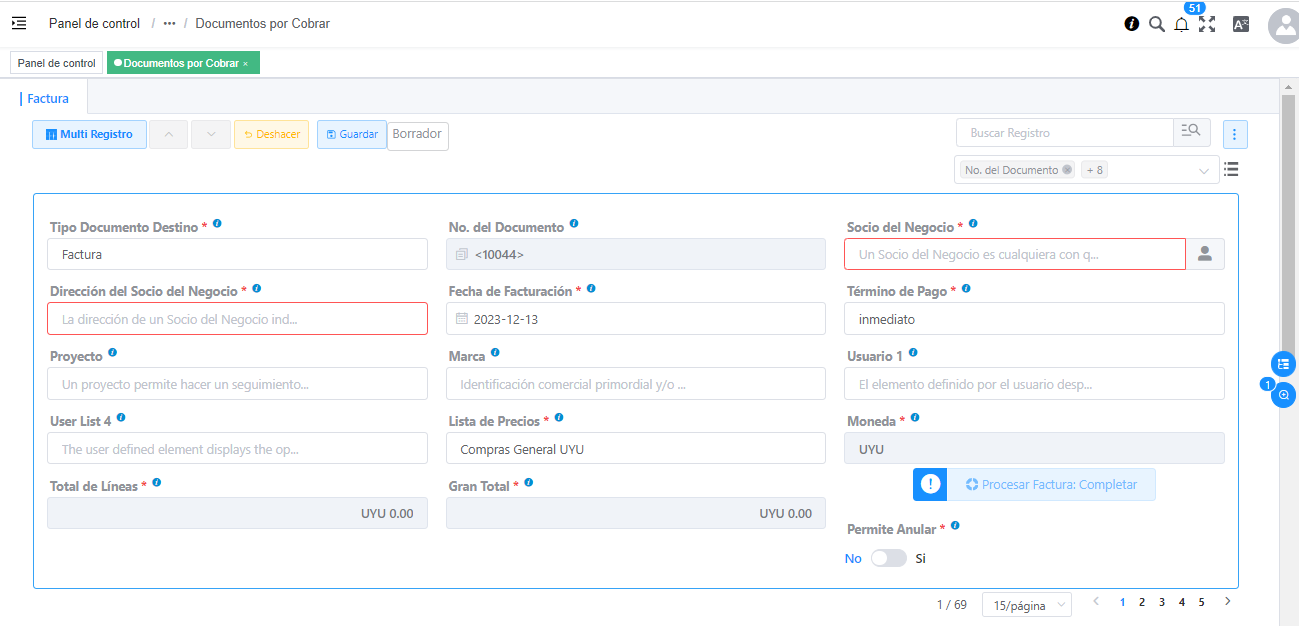Go to page 3 in pagination
This screenshot has width=1299, height=626.
click(1161, 602)
